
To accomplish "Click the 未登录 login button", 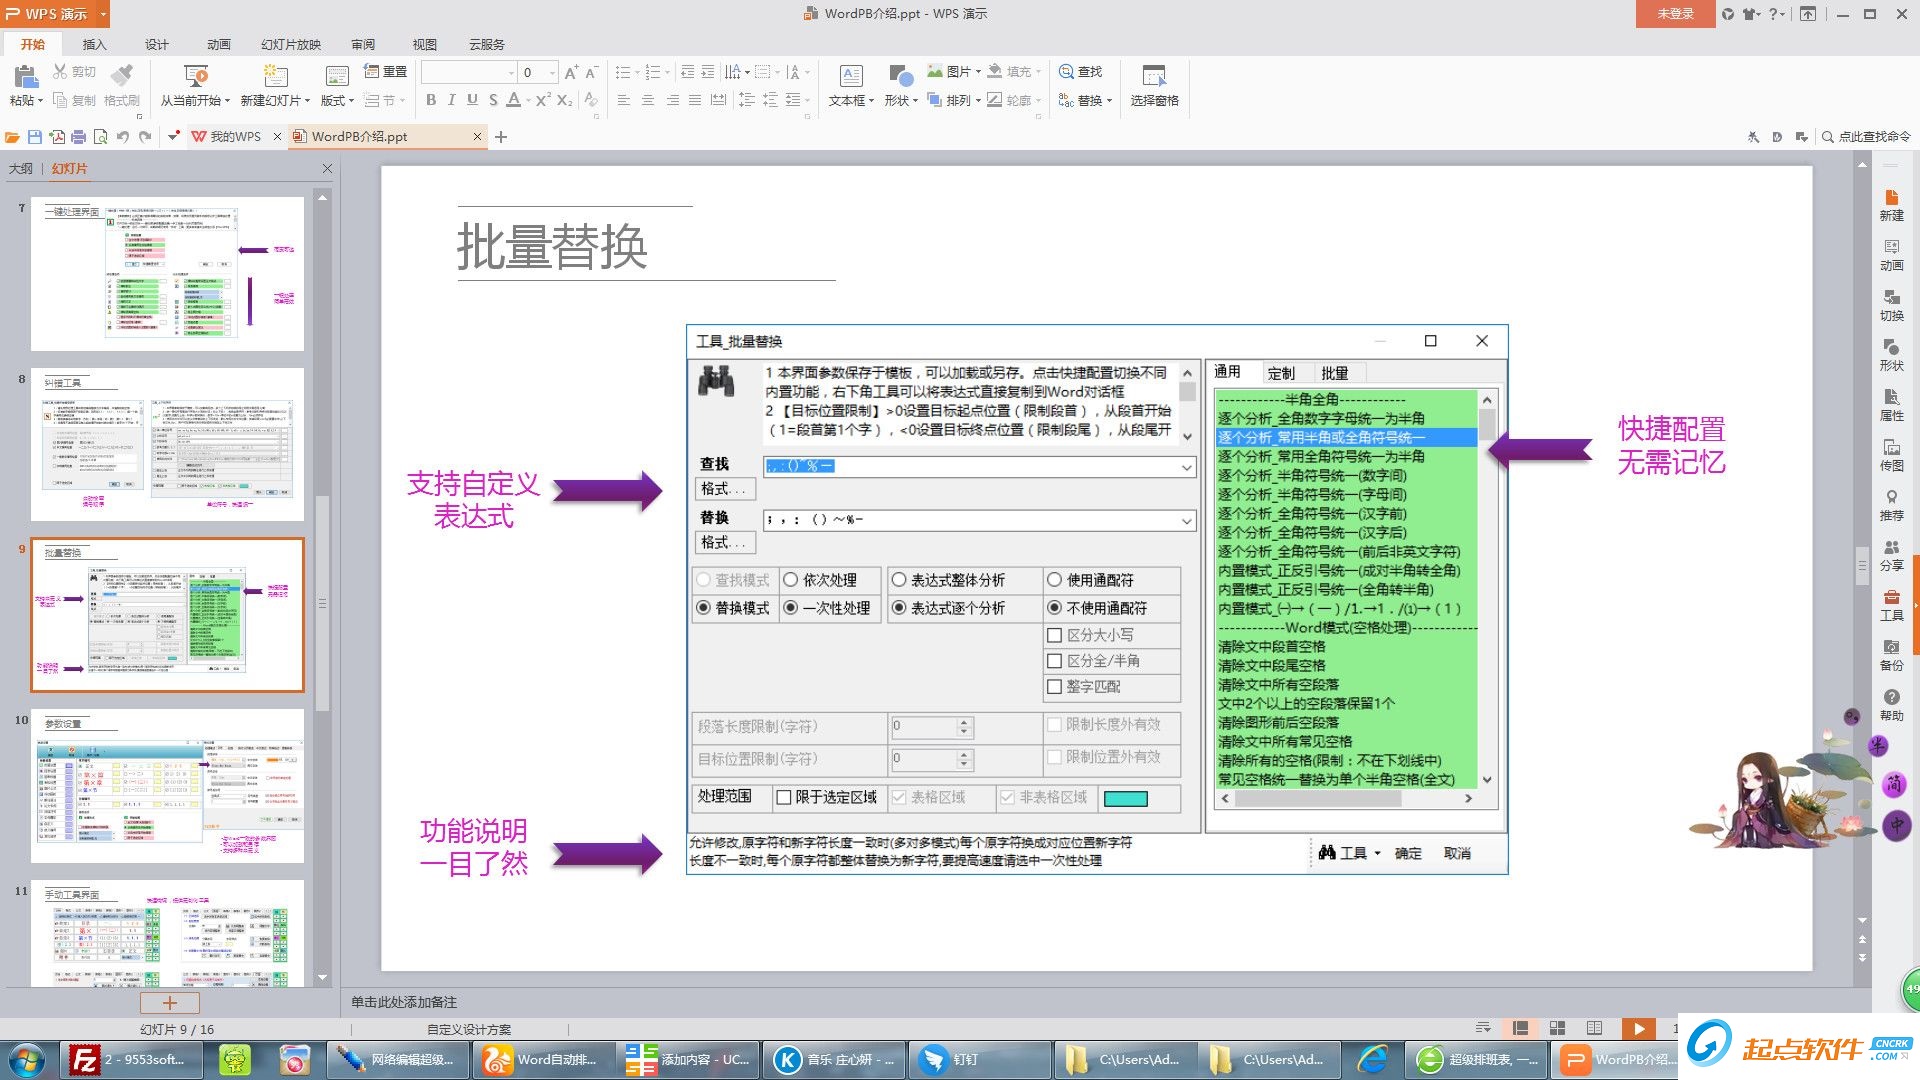I will [x=1675, y=14].
